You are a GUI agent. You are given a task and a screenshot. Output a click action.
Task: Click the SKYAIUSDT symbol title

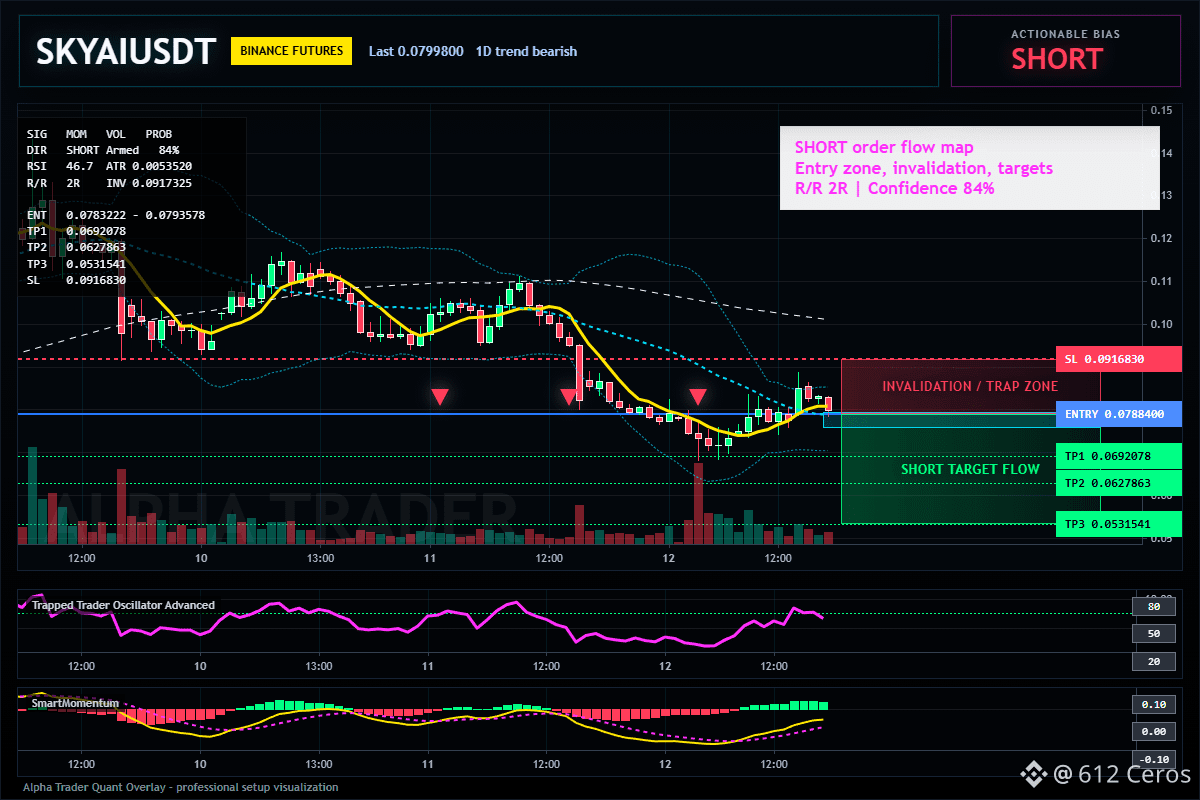(x=126, y=52)
